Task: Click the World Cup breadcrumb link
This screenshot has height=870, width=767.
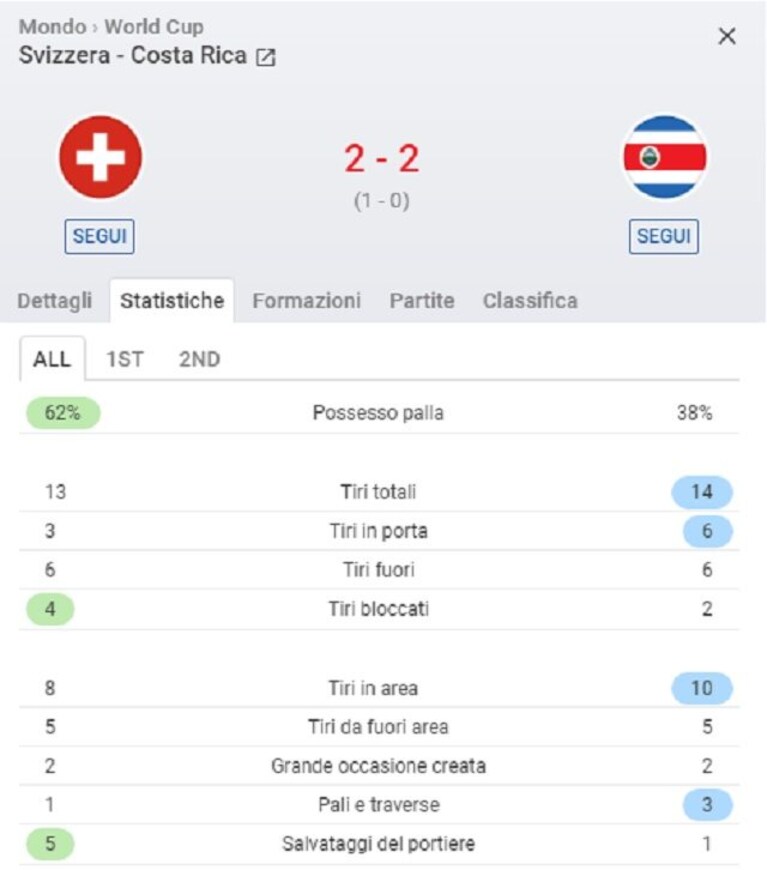Action: (154, 27)
